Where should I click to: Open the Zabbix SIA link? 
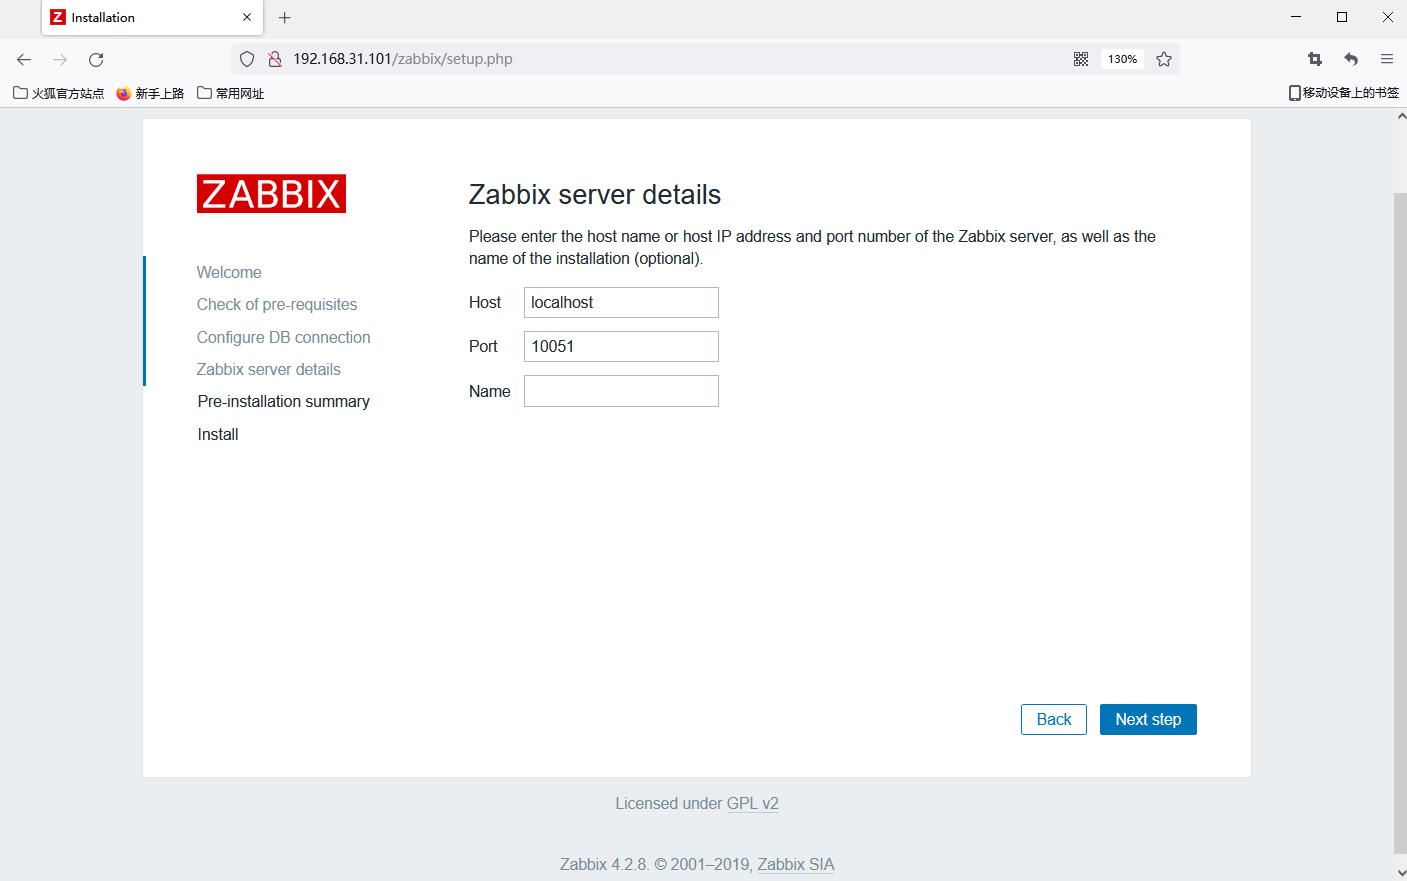click(795, 864)
